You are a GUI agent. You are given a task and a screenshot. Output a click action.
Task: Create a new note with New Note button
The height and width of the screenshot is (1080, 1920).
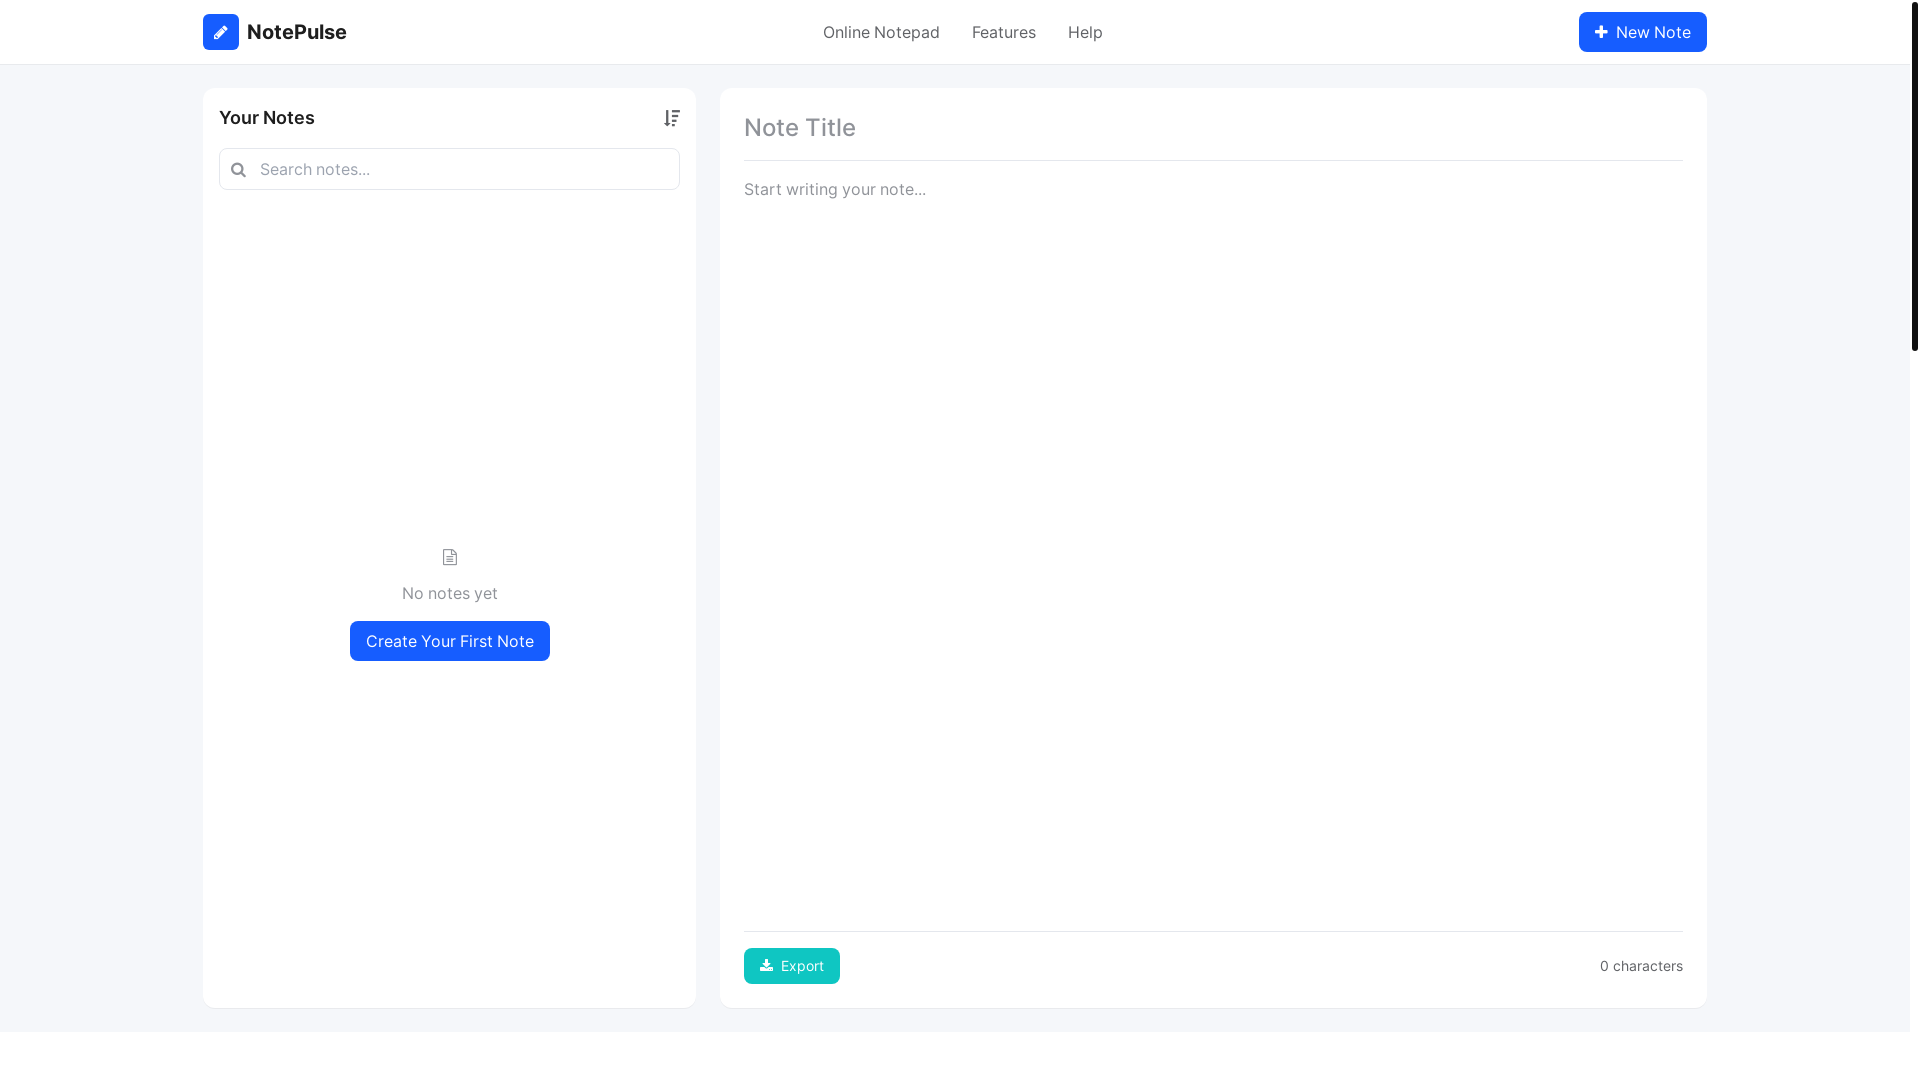pos(1643,32)
